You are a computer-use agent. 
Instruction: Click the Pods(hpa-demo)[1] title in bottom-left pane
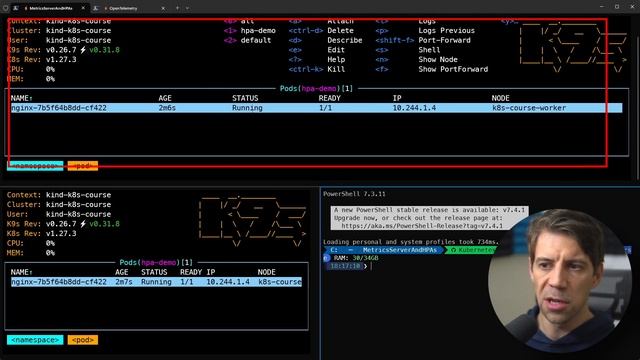(156, 262)
